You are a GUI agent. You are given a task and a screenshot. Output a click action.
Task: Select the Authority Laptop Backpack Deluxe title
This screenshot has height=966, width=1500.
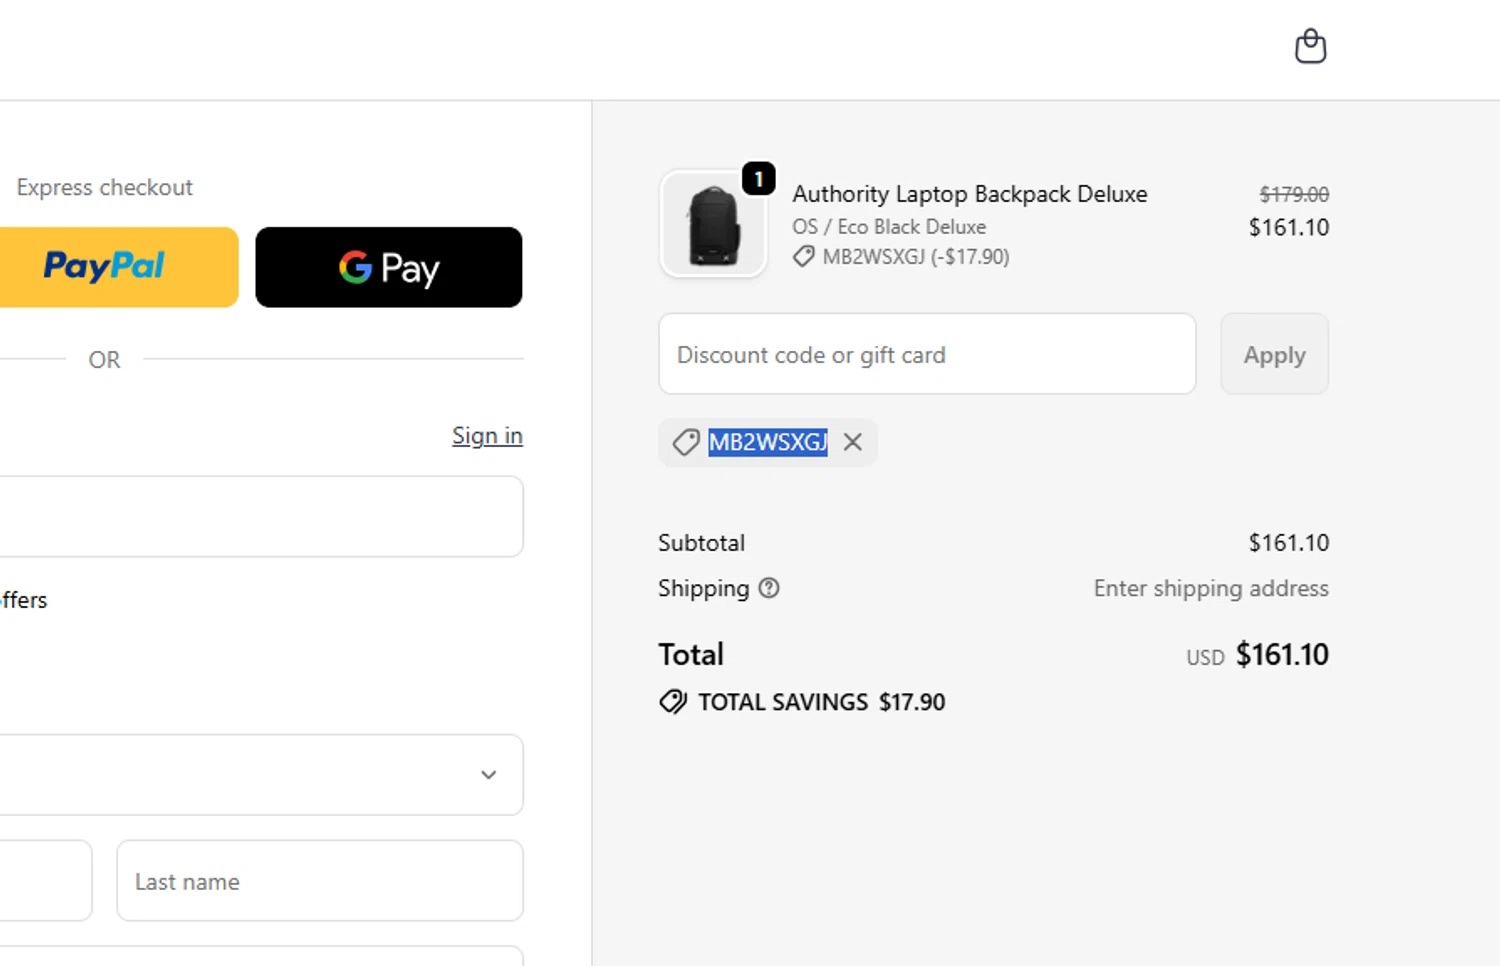pyautogui.click(x=970, y=194)
